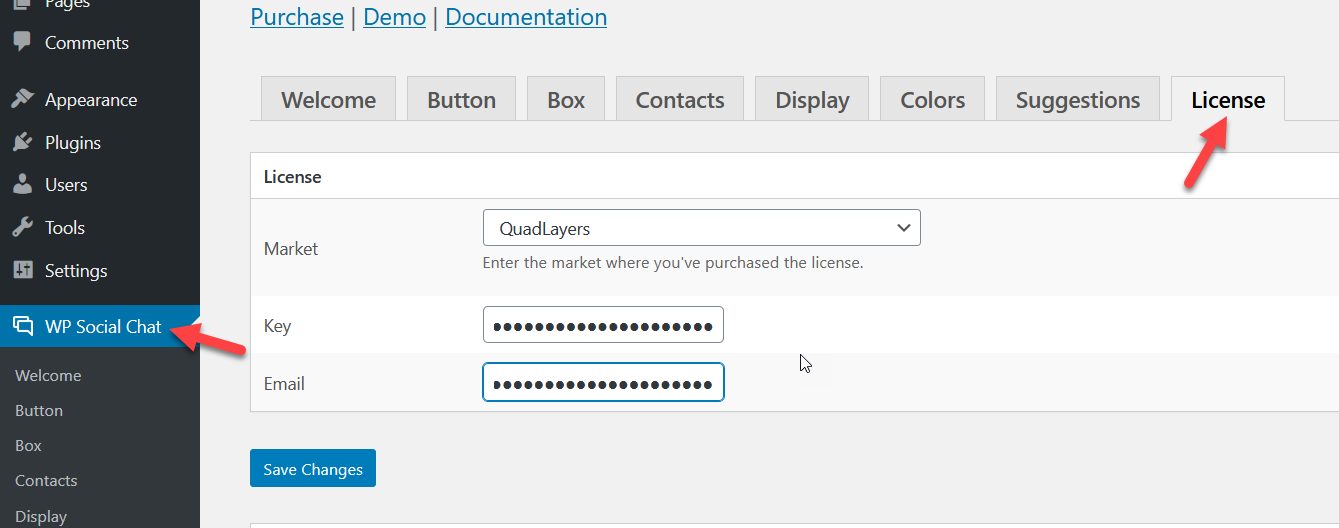Switch to the Display tab

coord(812,99)
